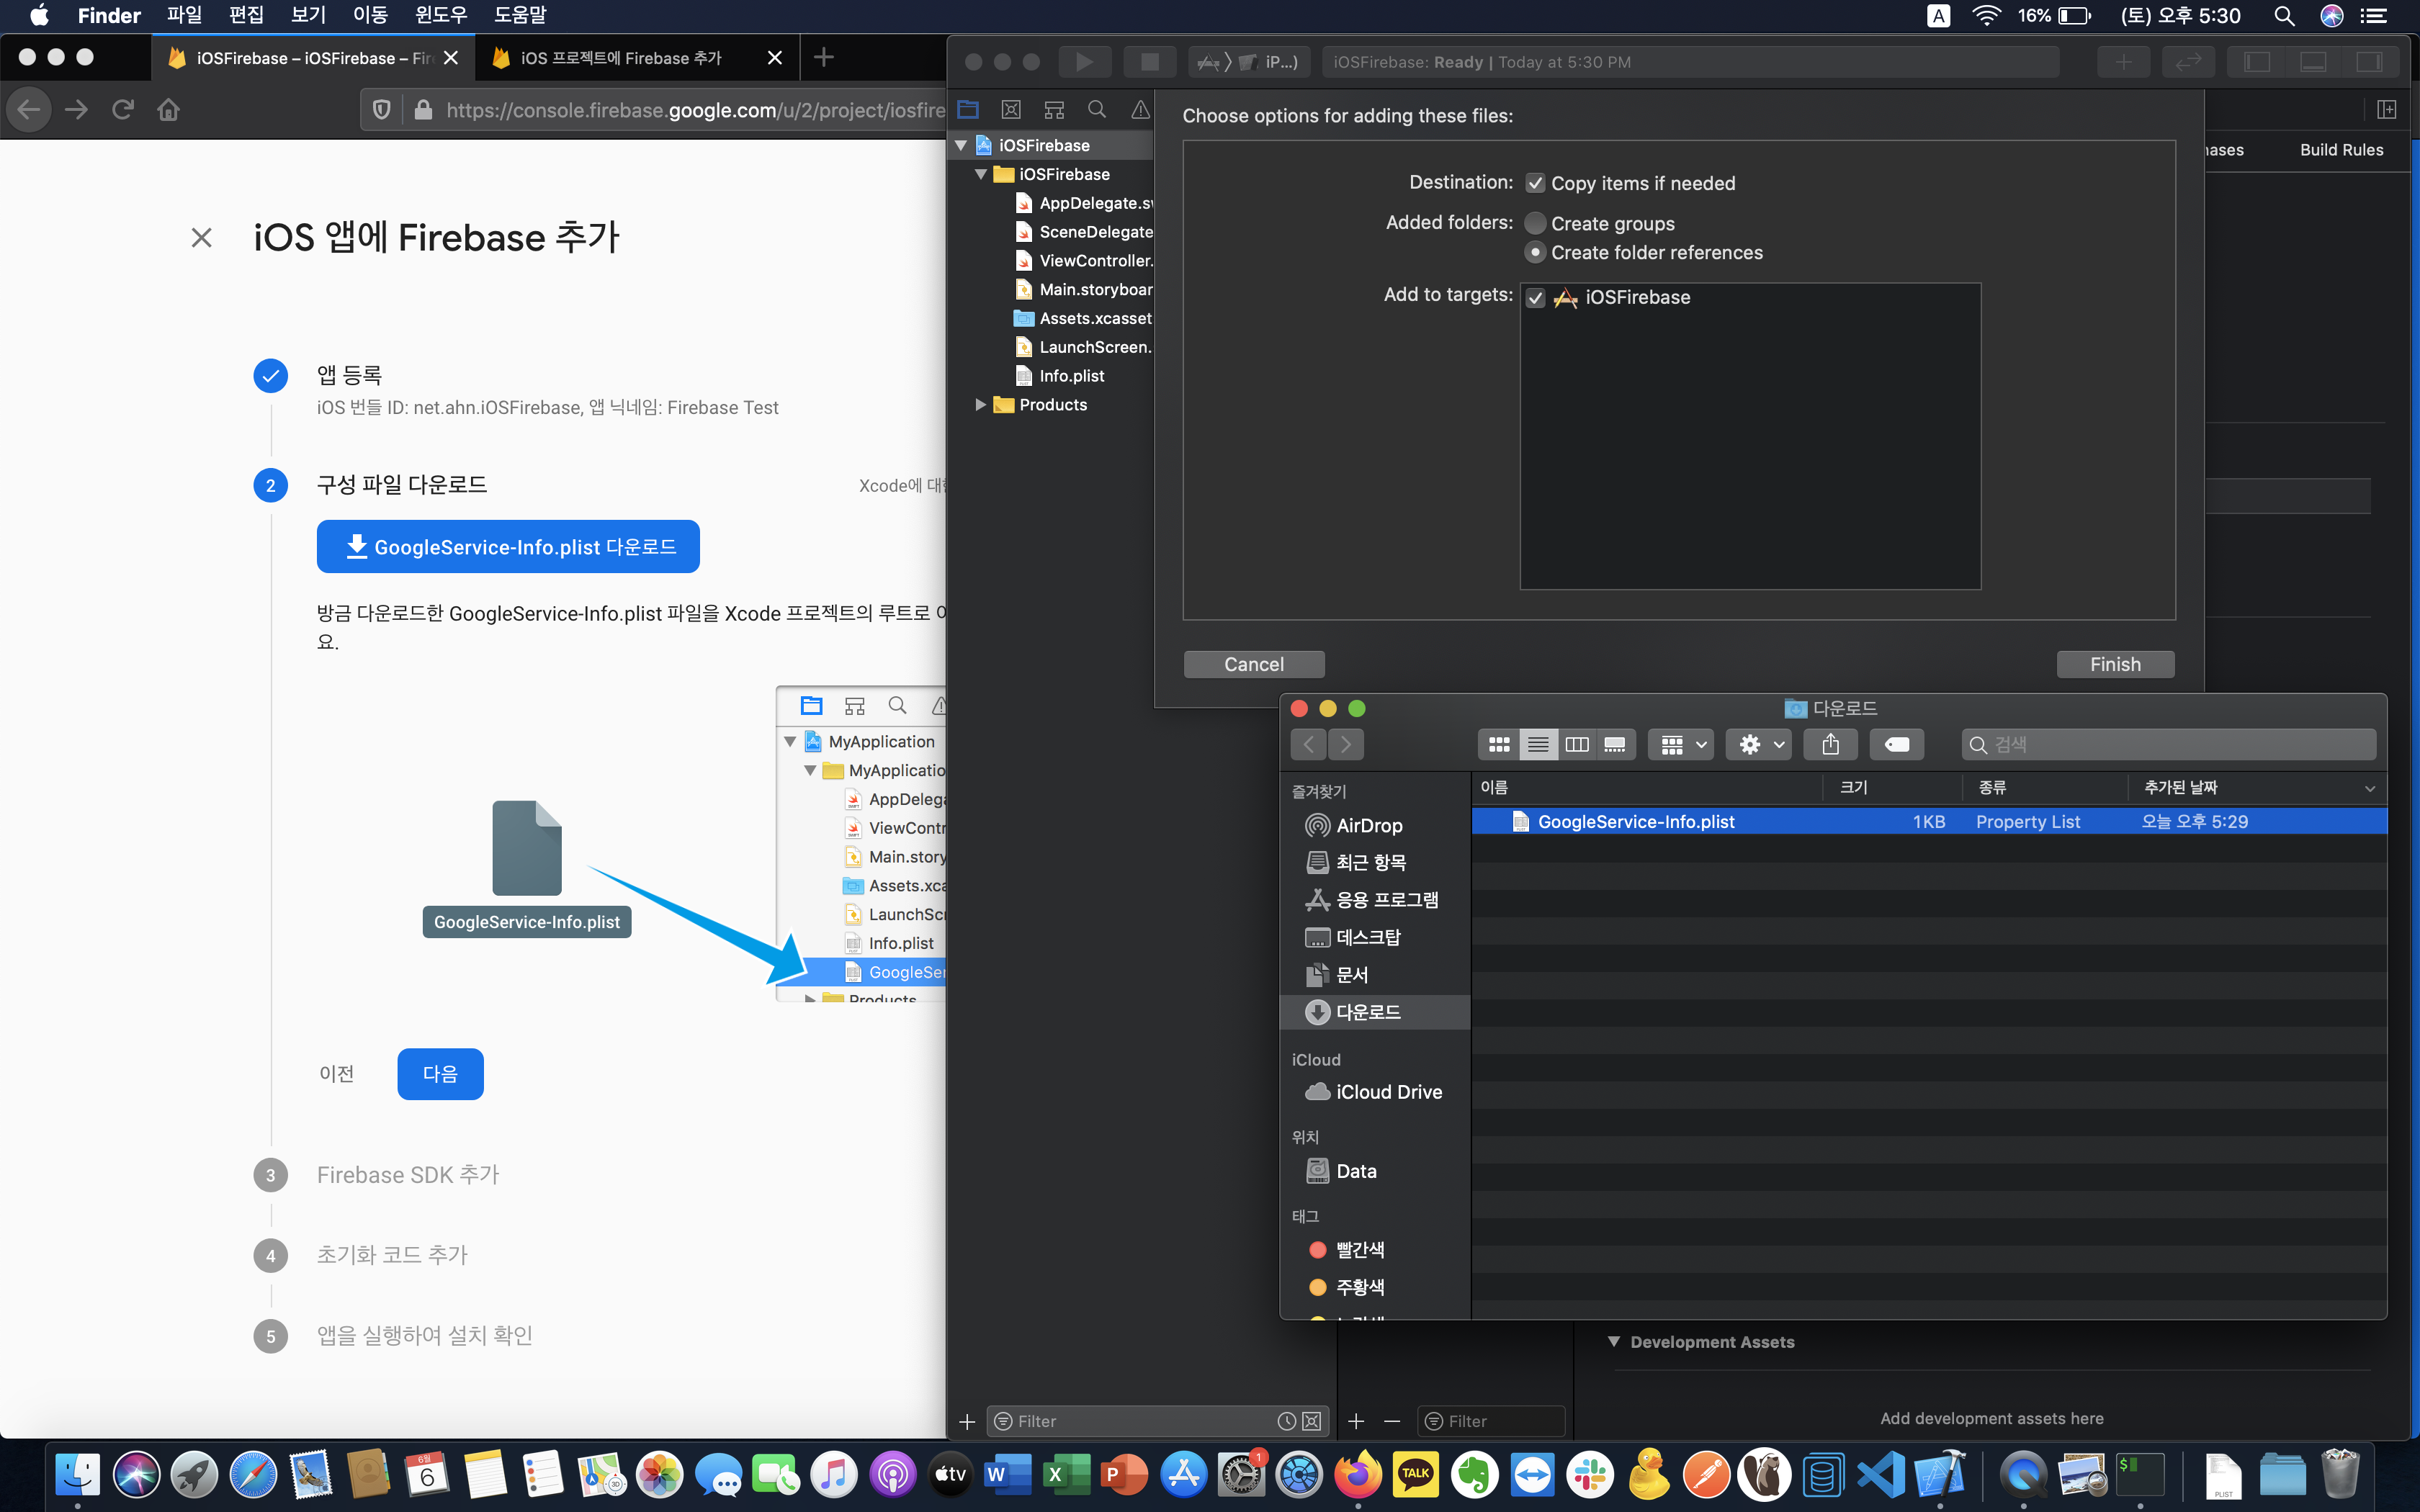Click the Finder share icon
The height and width of the screenshot is (1512, 2420).
pos(1830,744)
